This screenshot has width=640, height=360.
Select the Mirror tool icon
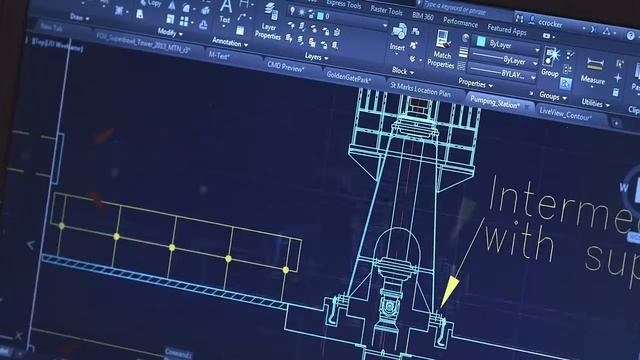[x=172, y=5]
